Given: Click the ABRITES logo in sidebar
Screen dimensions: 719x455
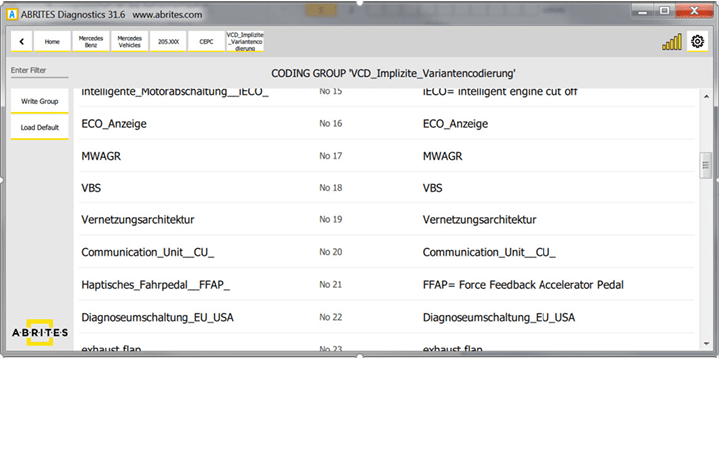Looking at the screenshot, I should tap(39, 333).
